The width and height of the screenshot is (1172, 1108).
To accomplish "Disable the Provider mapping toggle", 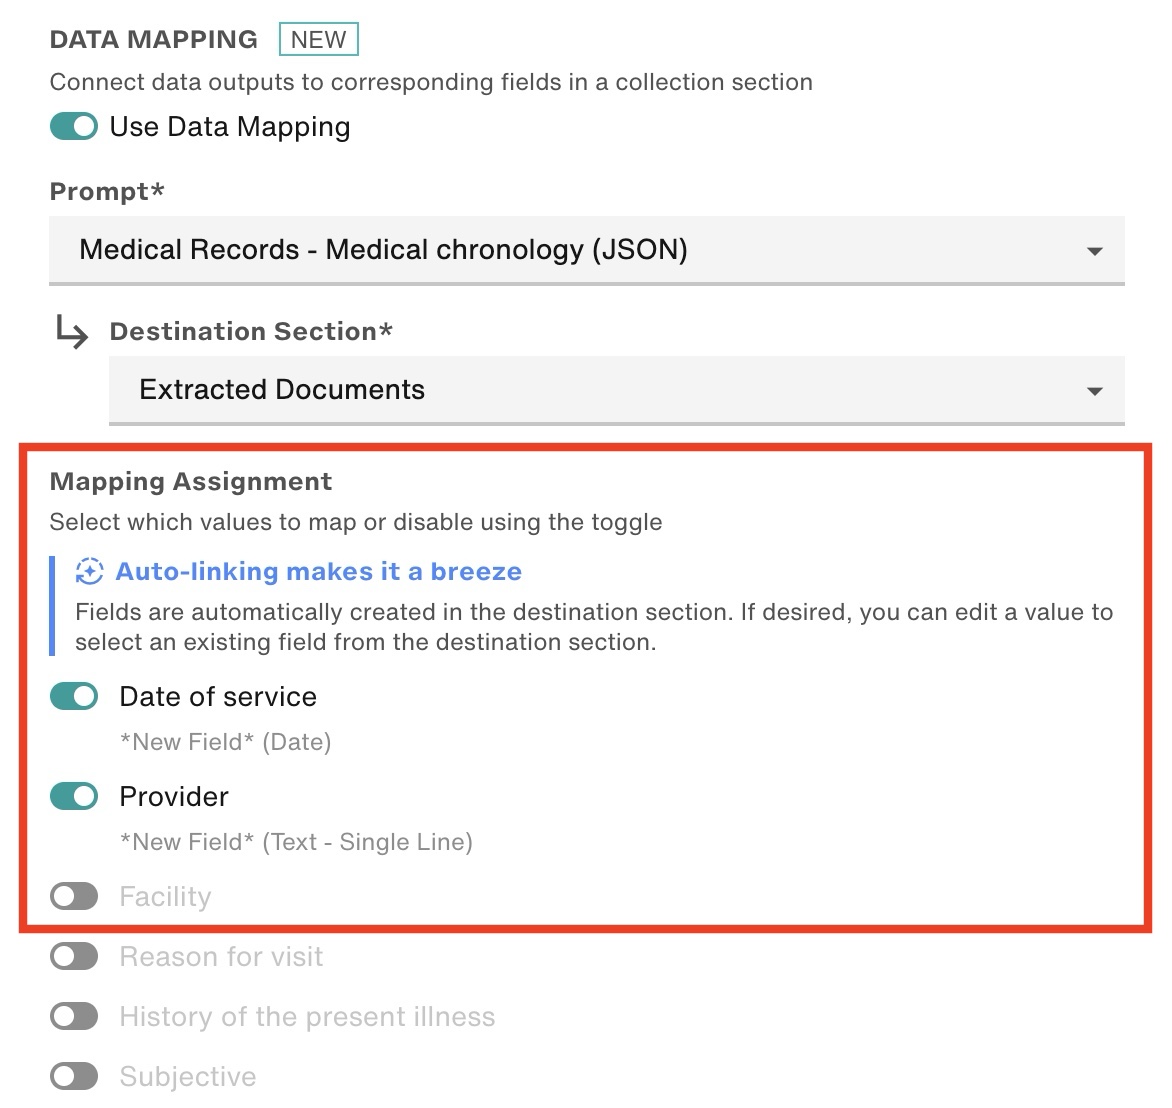I will coord(74,796).
